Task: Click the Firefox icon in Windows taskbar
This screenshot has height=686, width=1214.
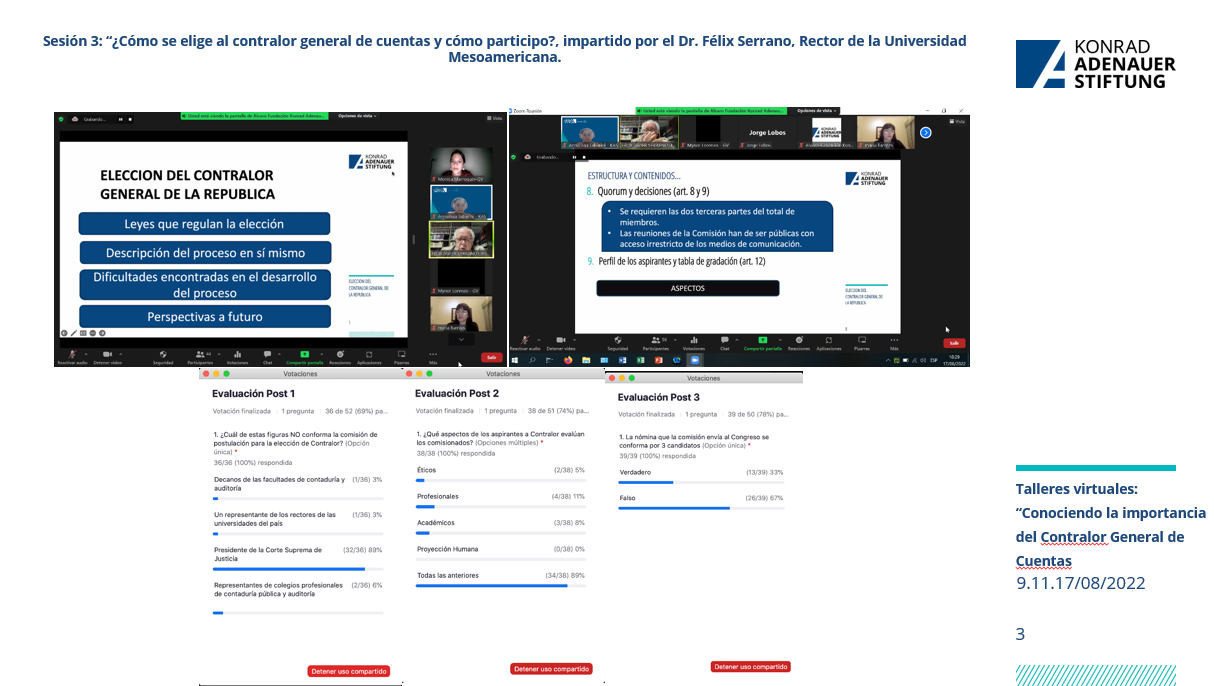Action: point(569,359)
